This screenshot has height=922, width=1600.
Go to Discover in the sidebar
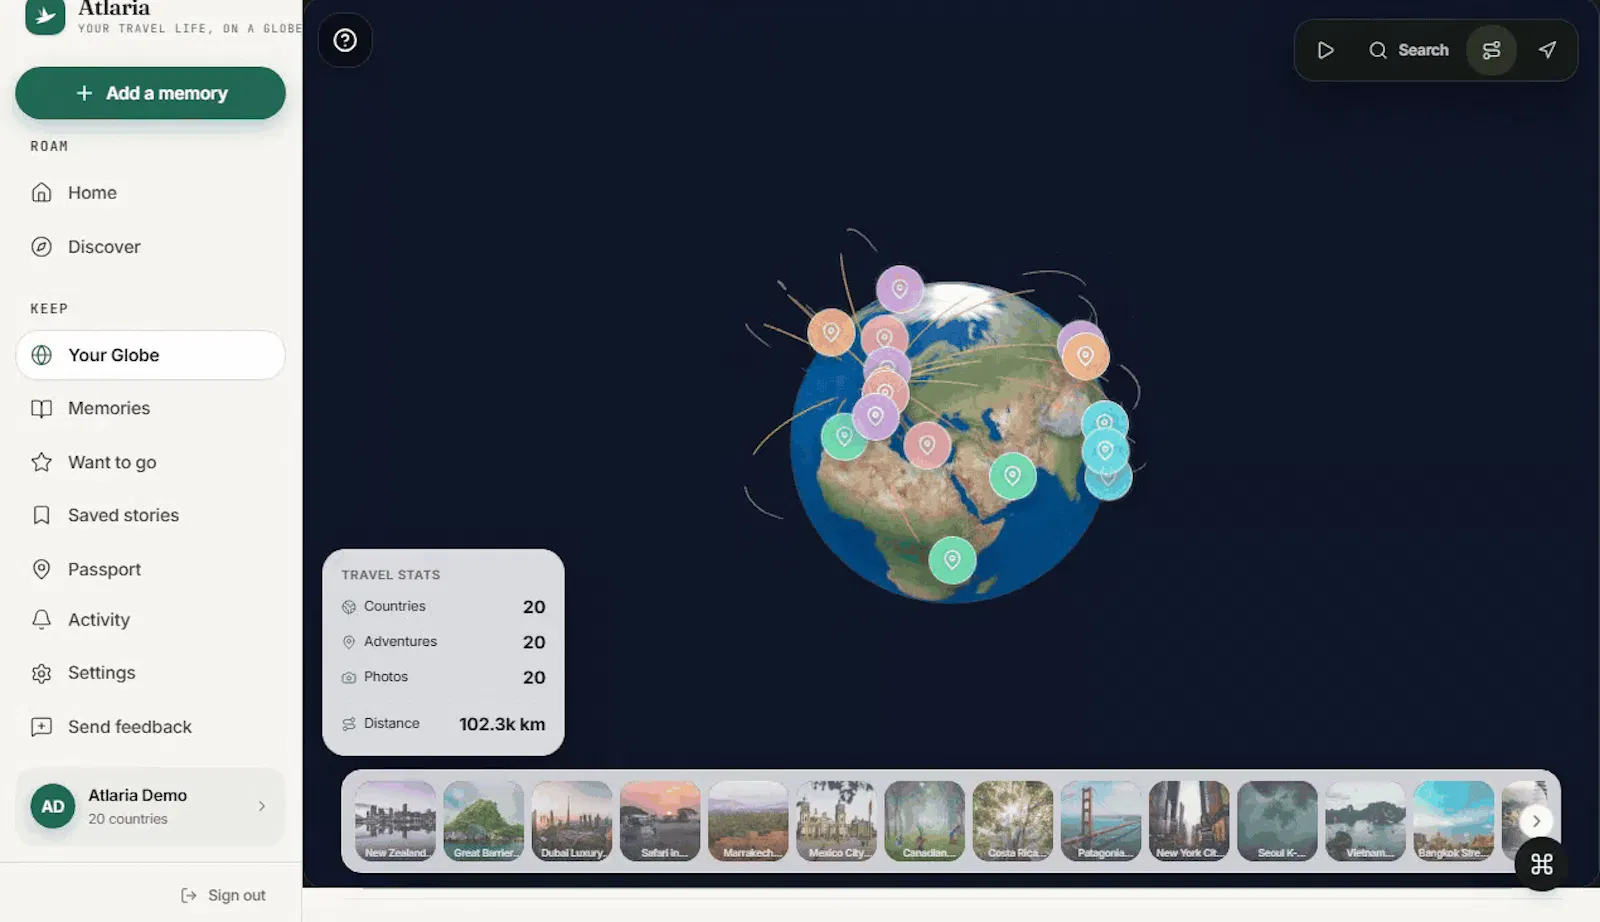pyautogui.click(x=150, y=247)
